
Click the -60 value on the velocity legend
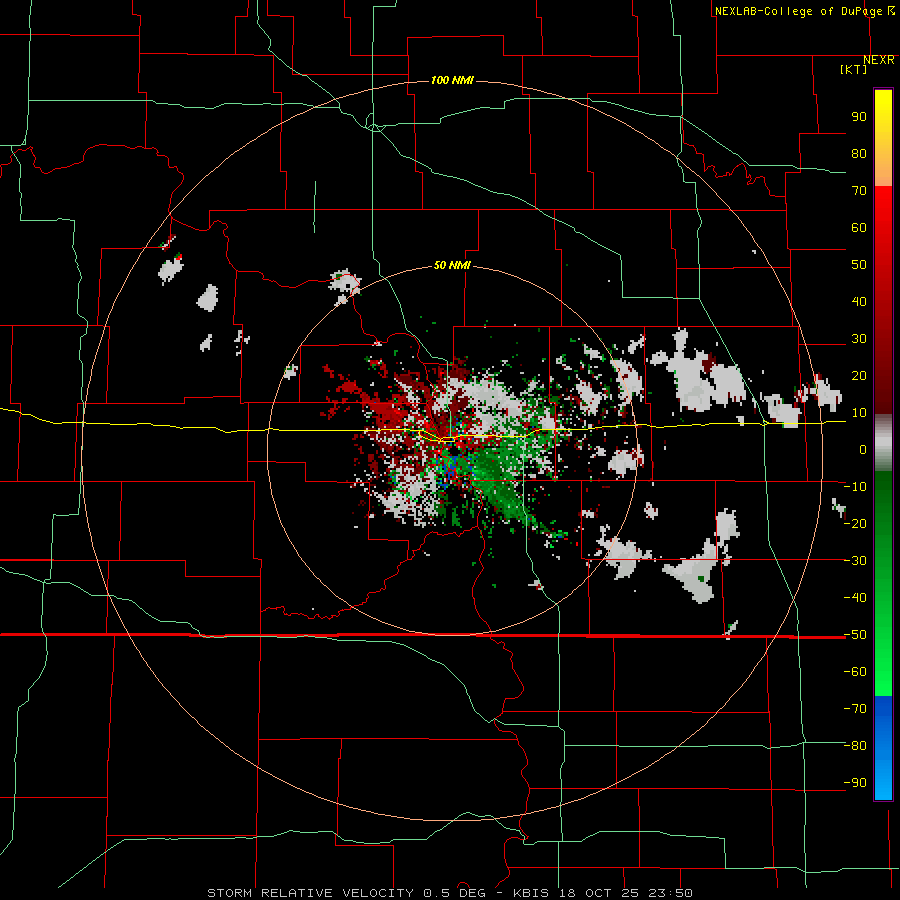point(855,672)
